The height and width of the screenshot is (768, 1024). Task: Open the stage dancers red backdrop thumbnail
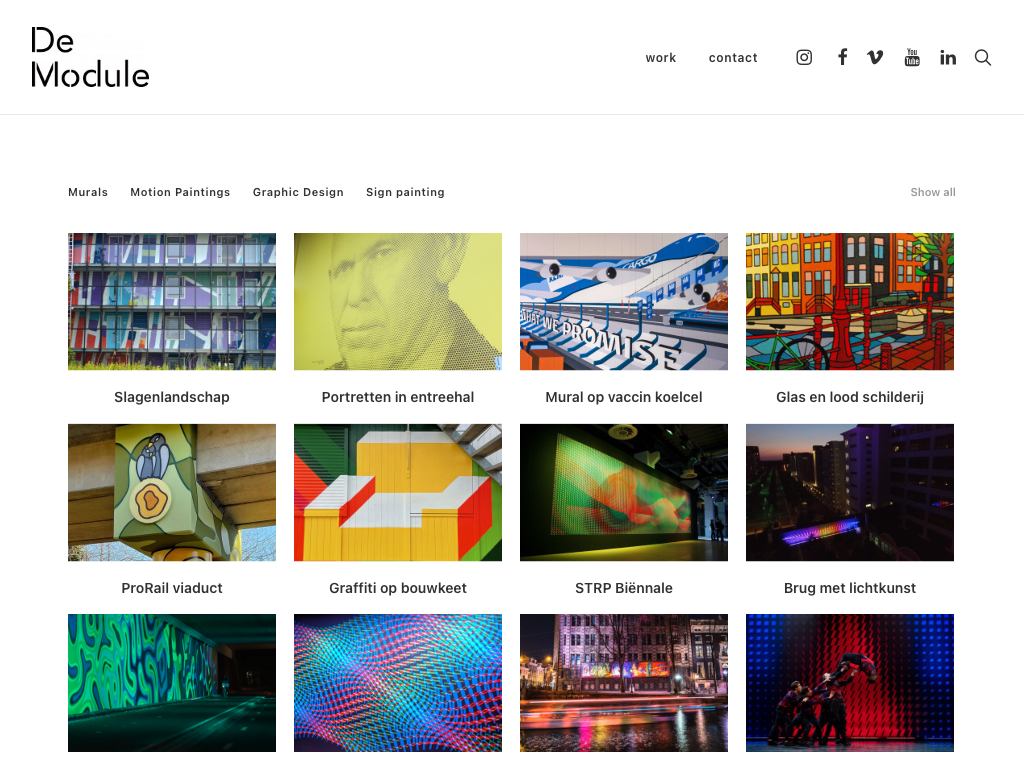coord(850,683)
